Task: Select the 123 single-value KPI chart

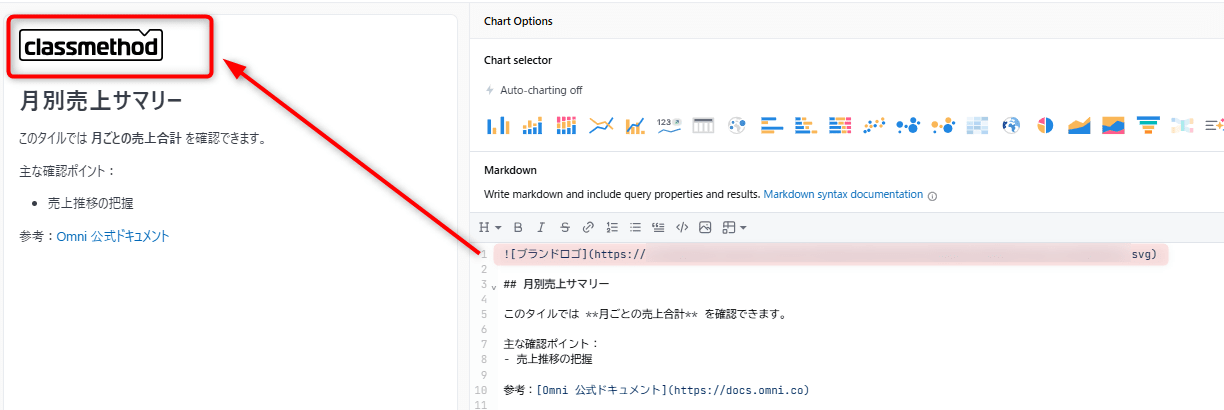Action: tap(669, 125)
